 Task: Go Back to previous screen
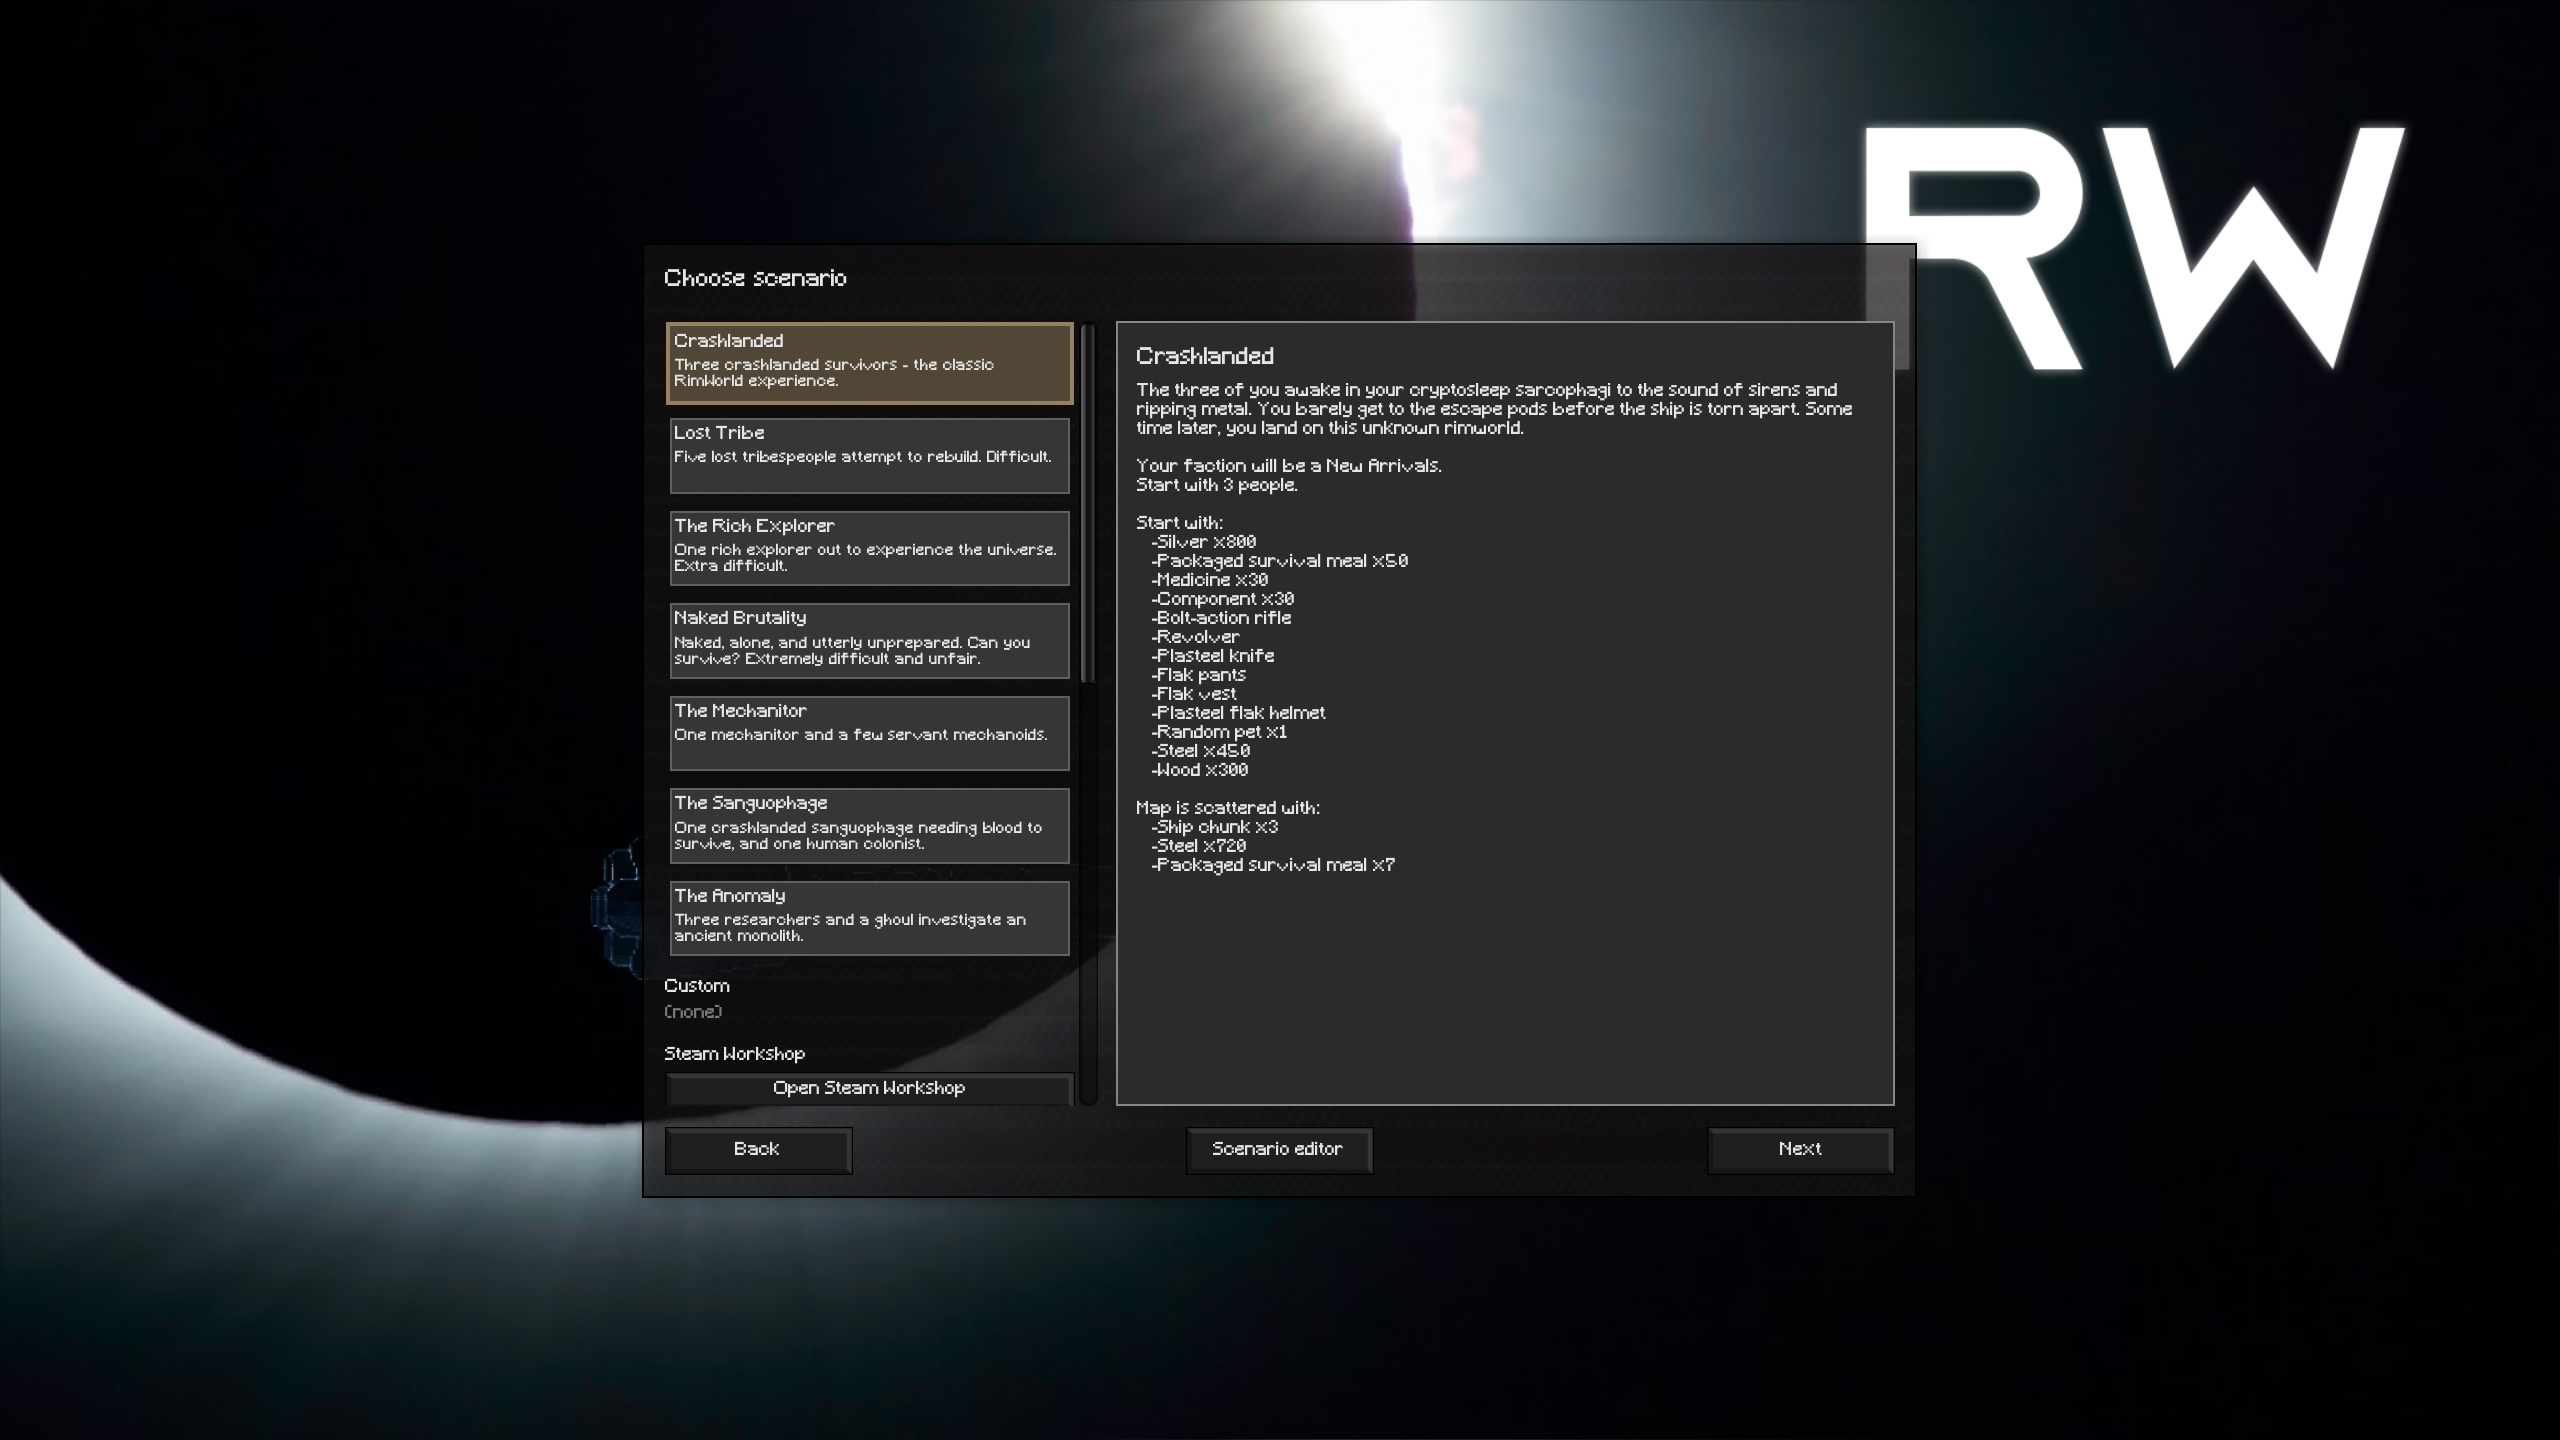758,1150
